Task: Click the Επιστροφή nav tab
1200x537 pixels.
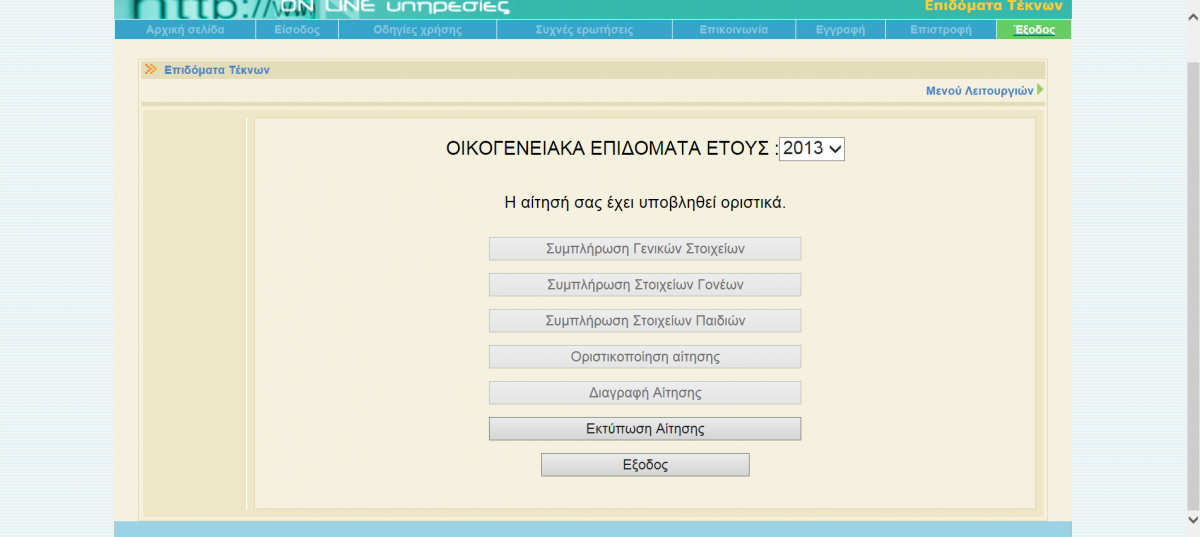Action: click(941, 30)
